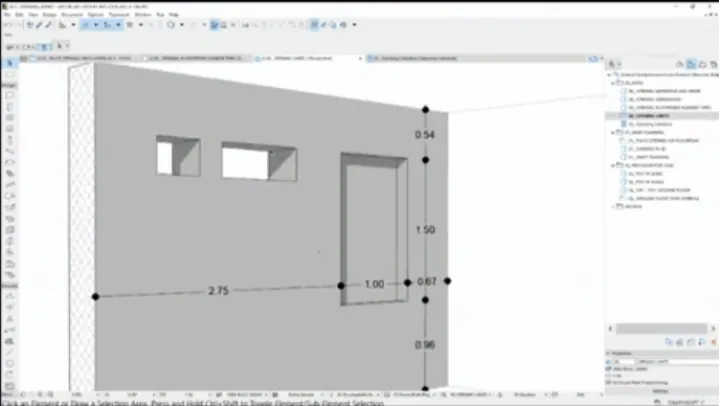Select the Arrow tool in the toolbox
This screenshot has height=406, width=720.
click(10, 63)
